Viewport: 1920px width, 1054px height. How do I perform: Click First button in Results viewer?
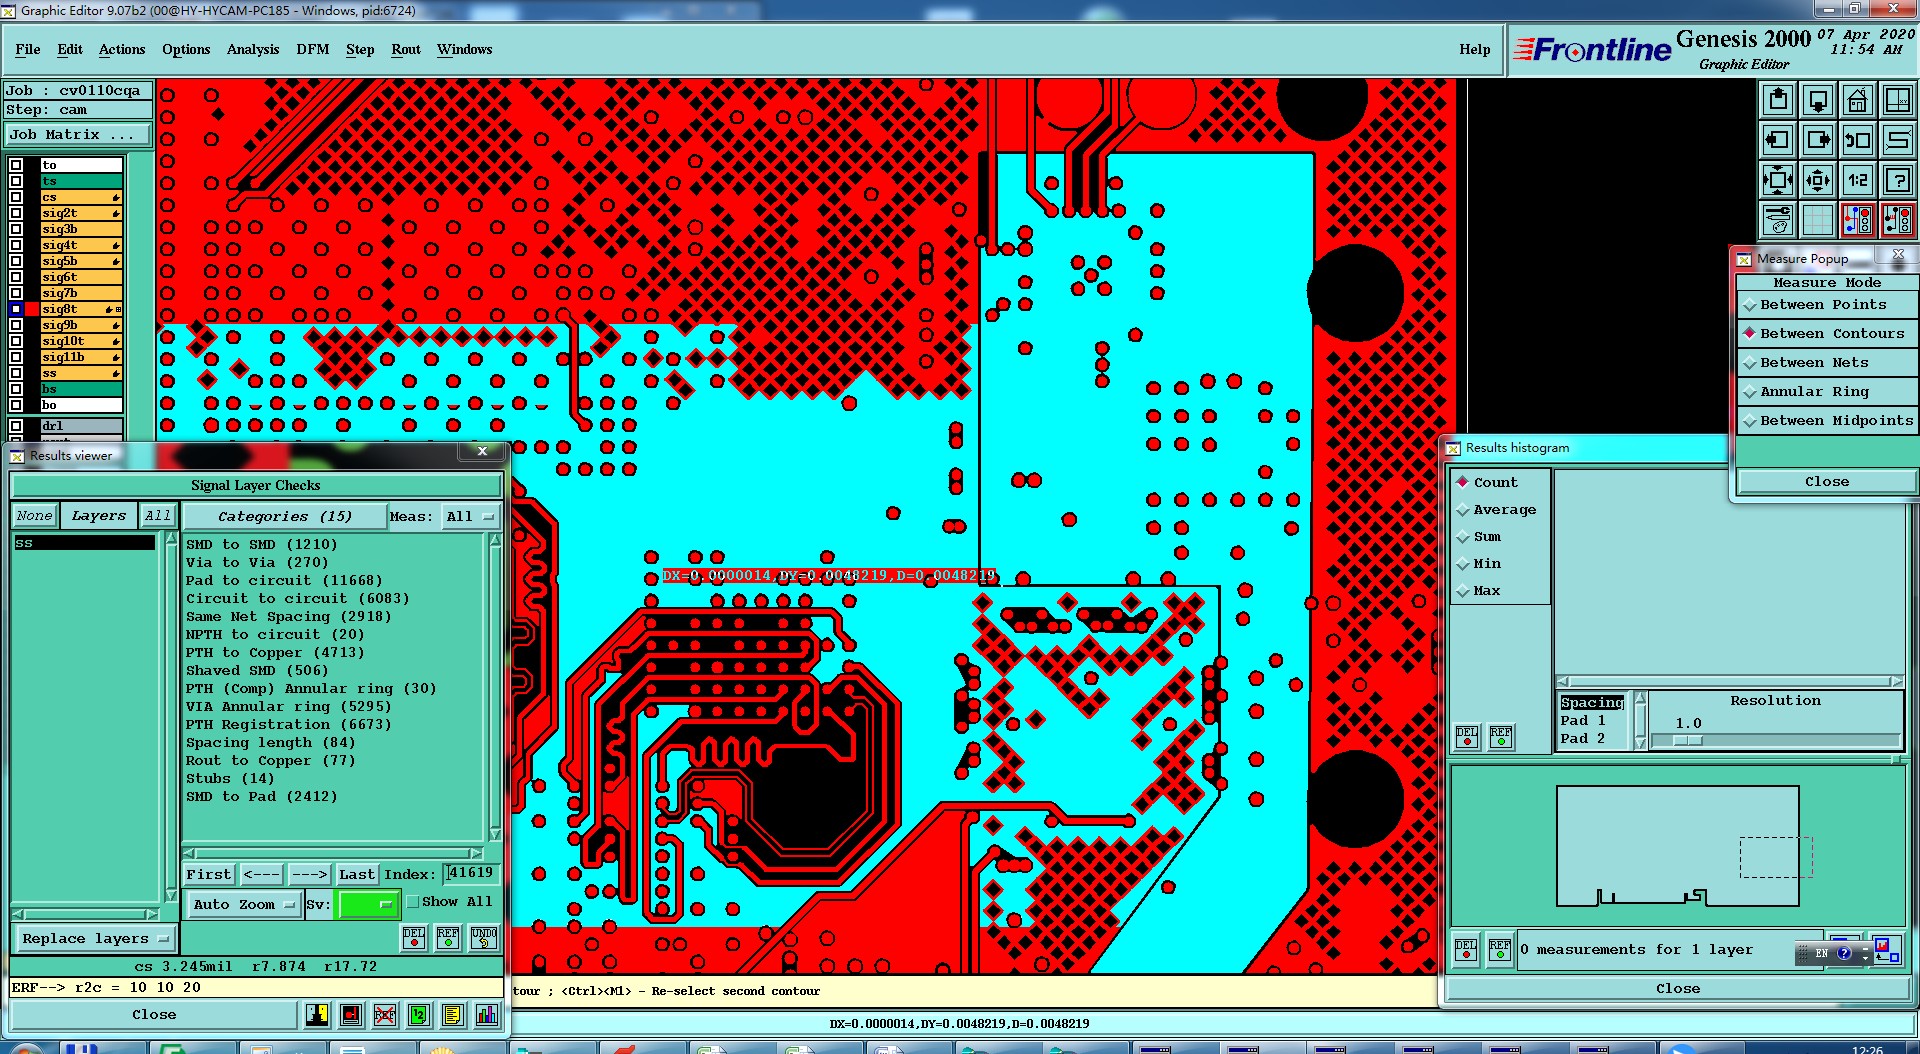[208, 875]
